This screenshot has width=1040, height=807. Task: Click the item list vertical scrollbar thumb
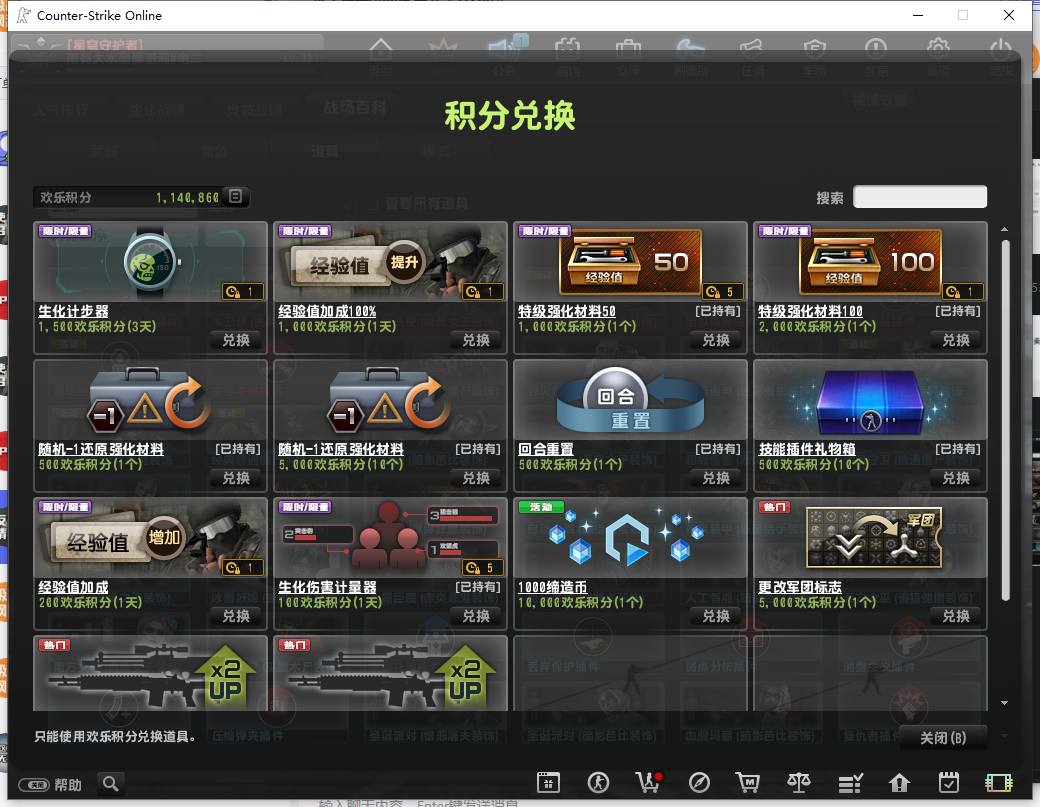pos(1006,420)
